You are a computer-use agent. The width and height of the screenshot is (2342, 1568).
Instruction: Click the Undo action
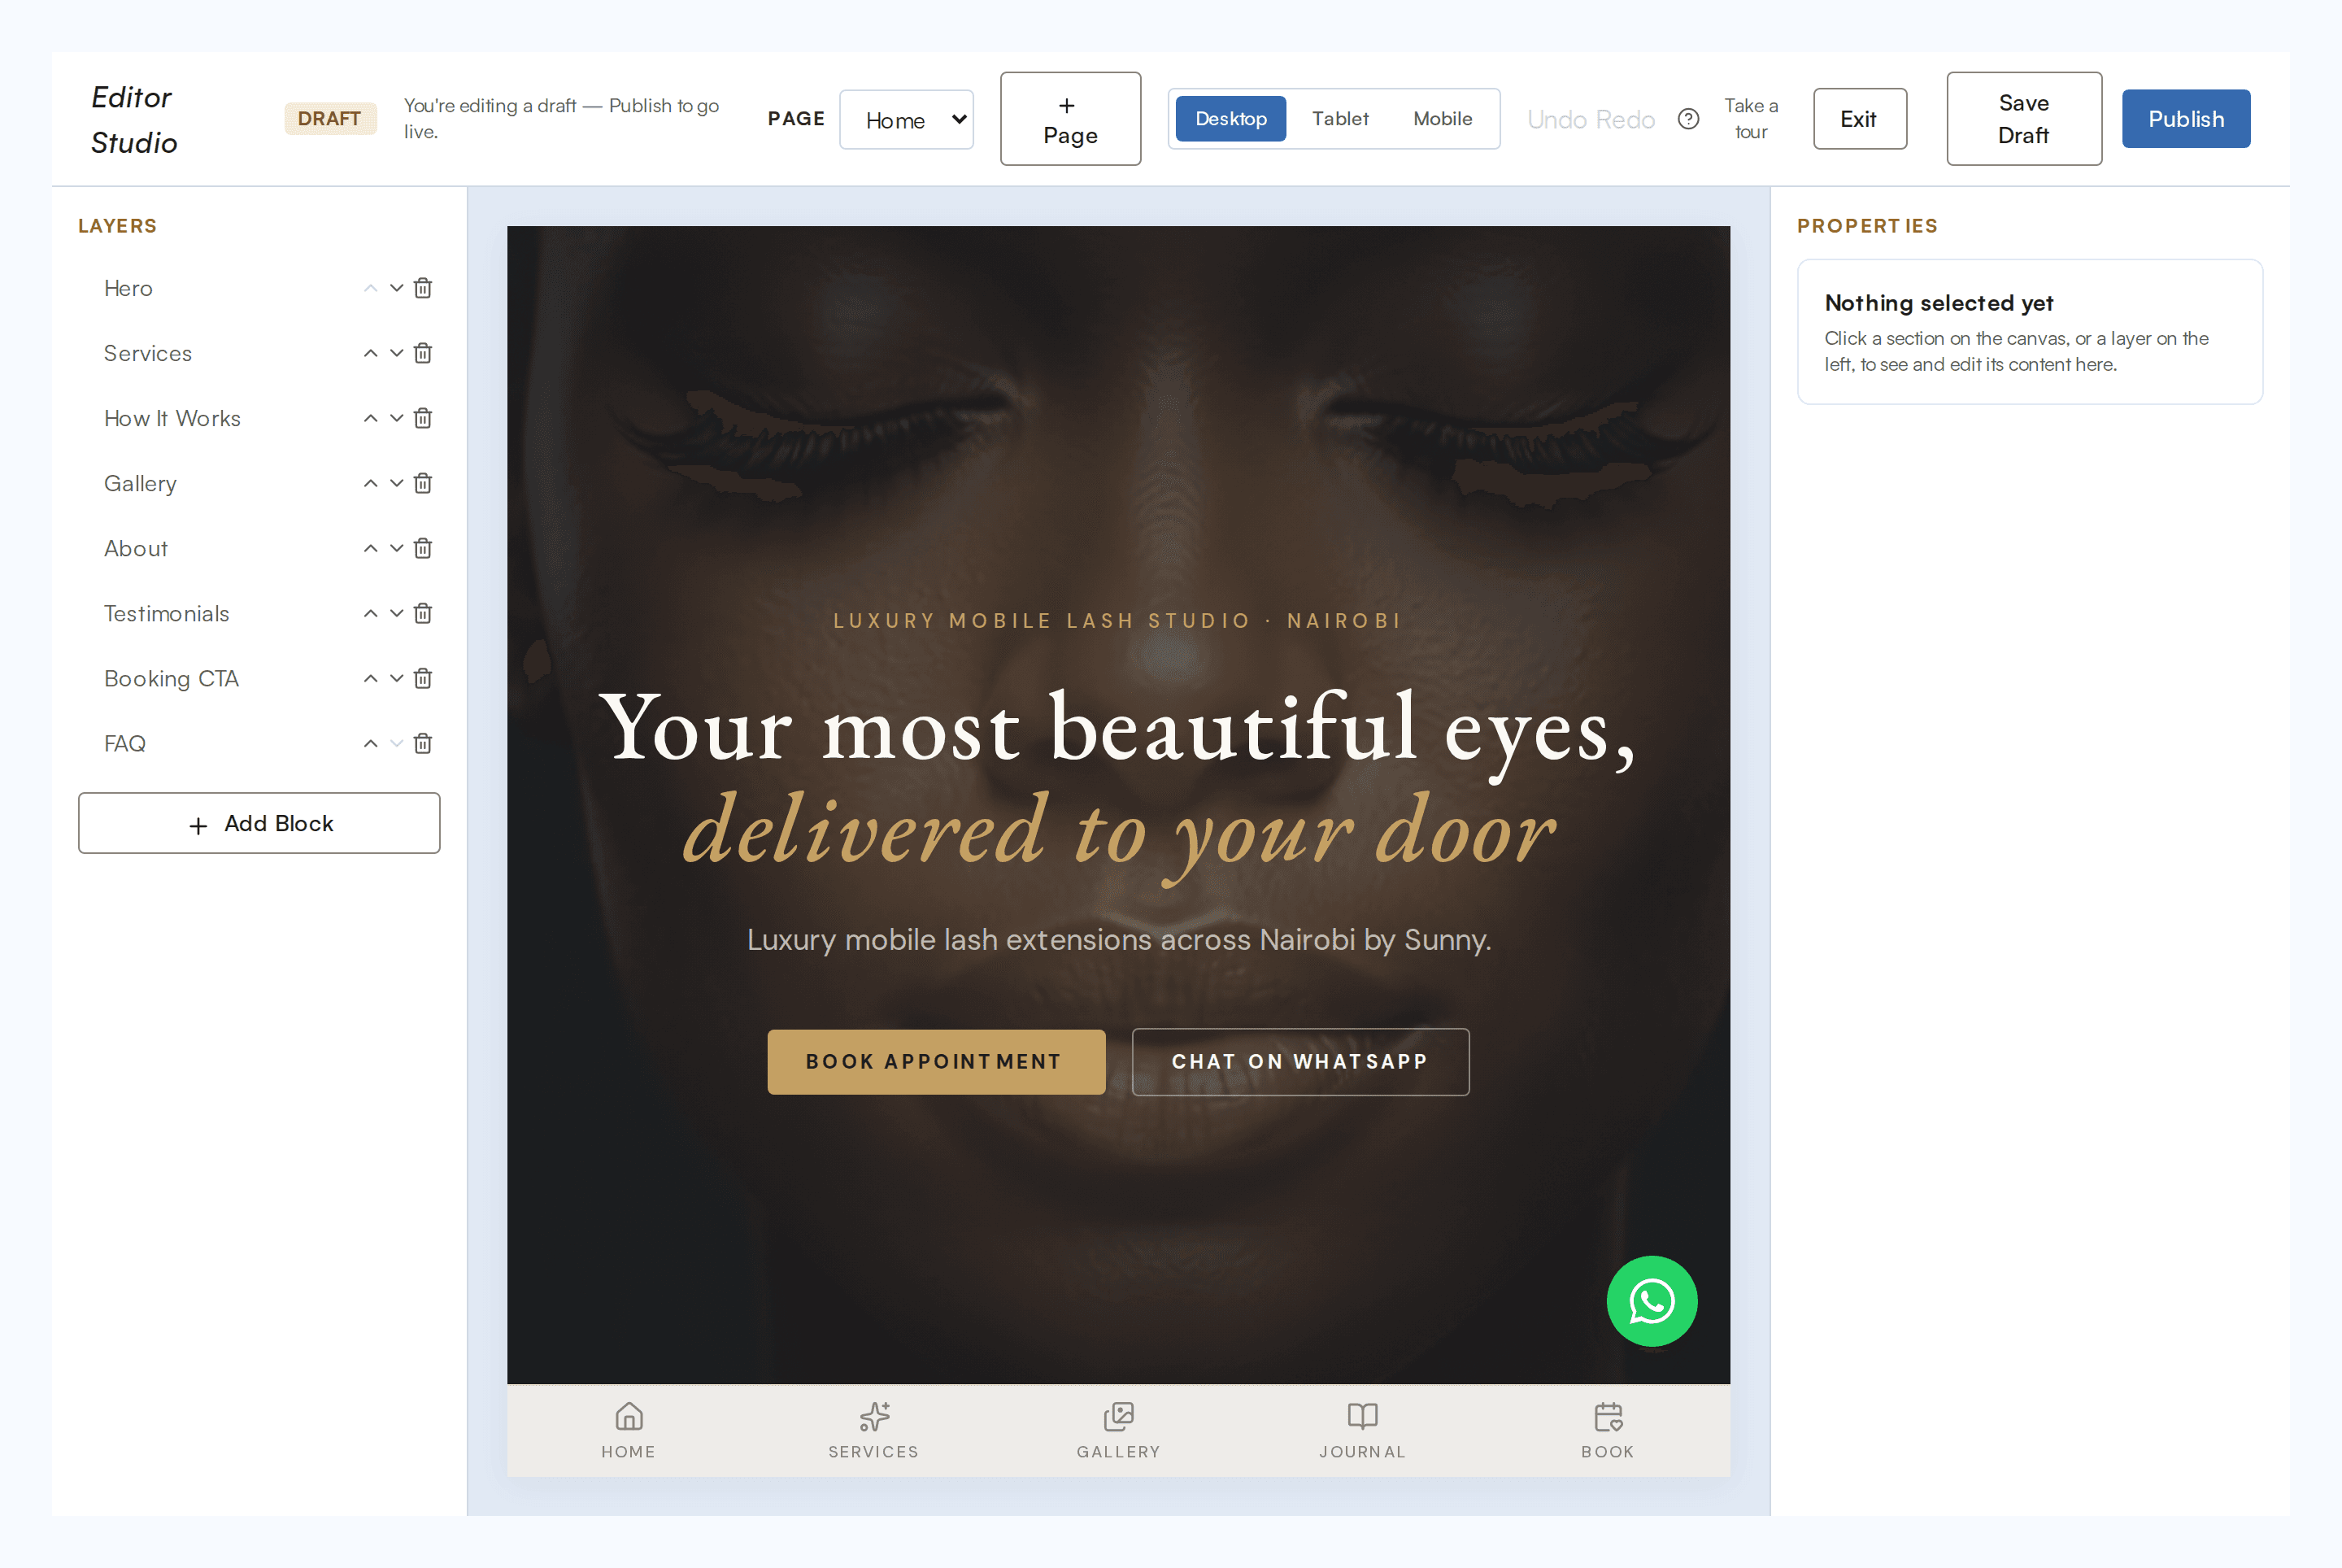[x=1558, y=120]
